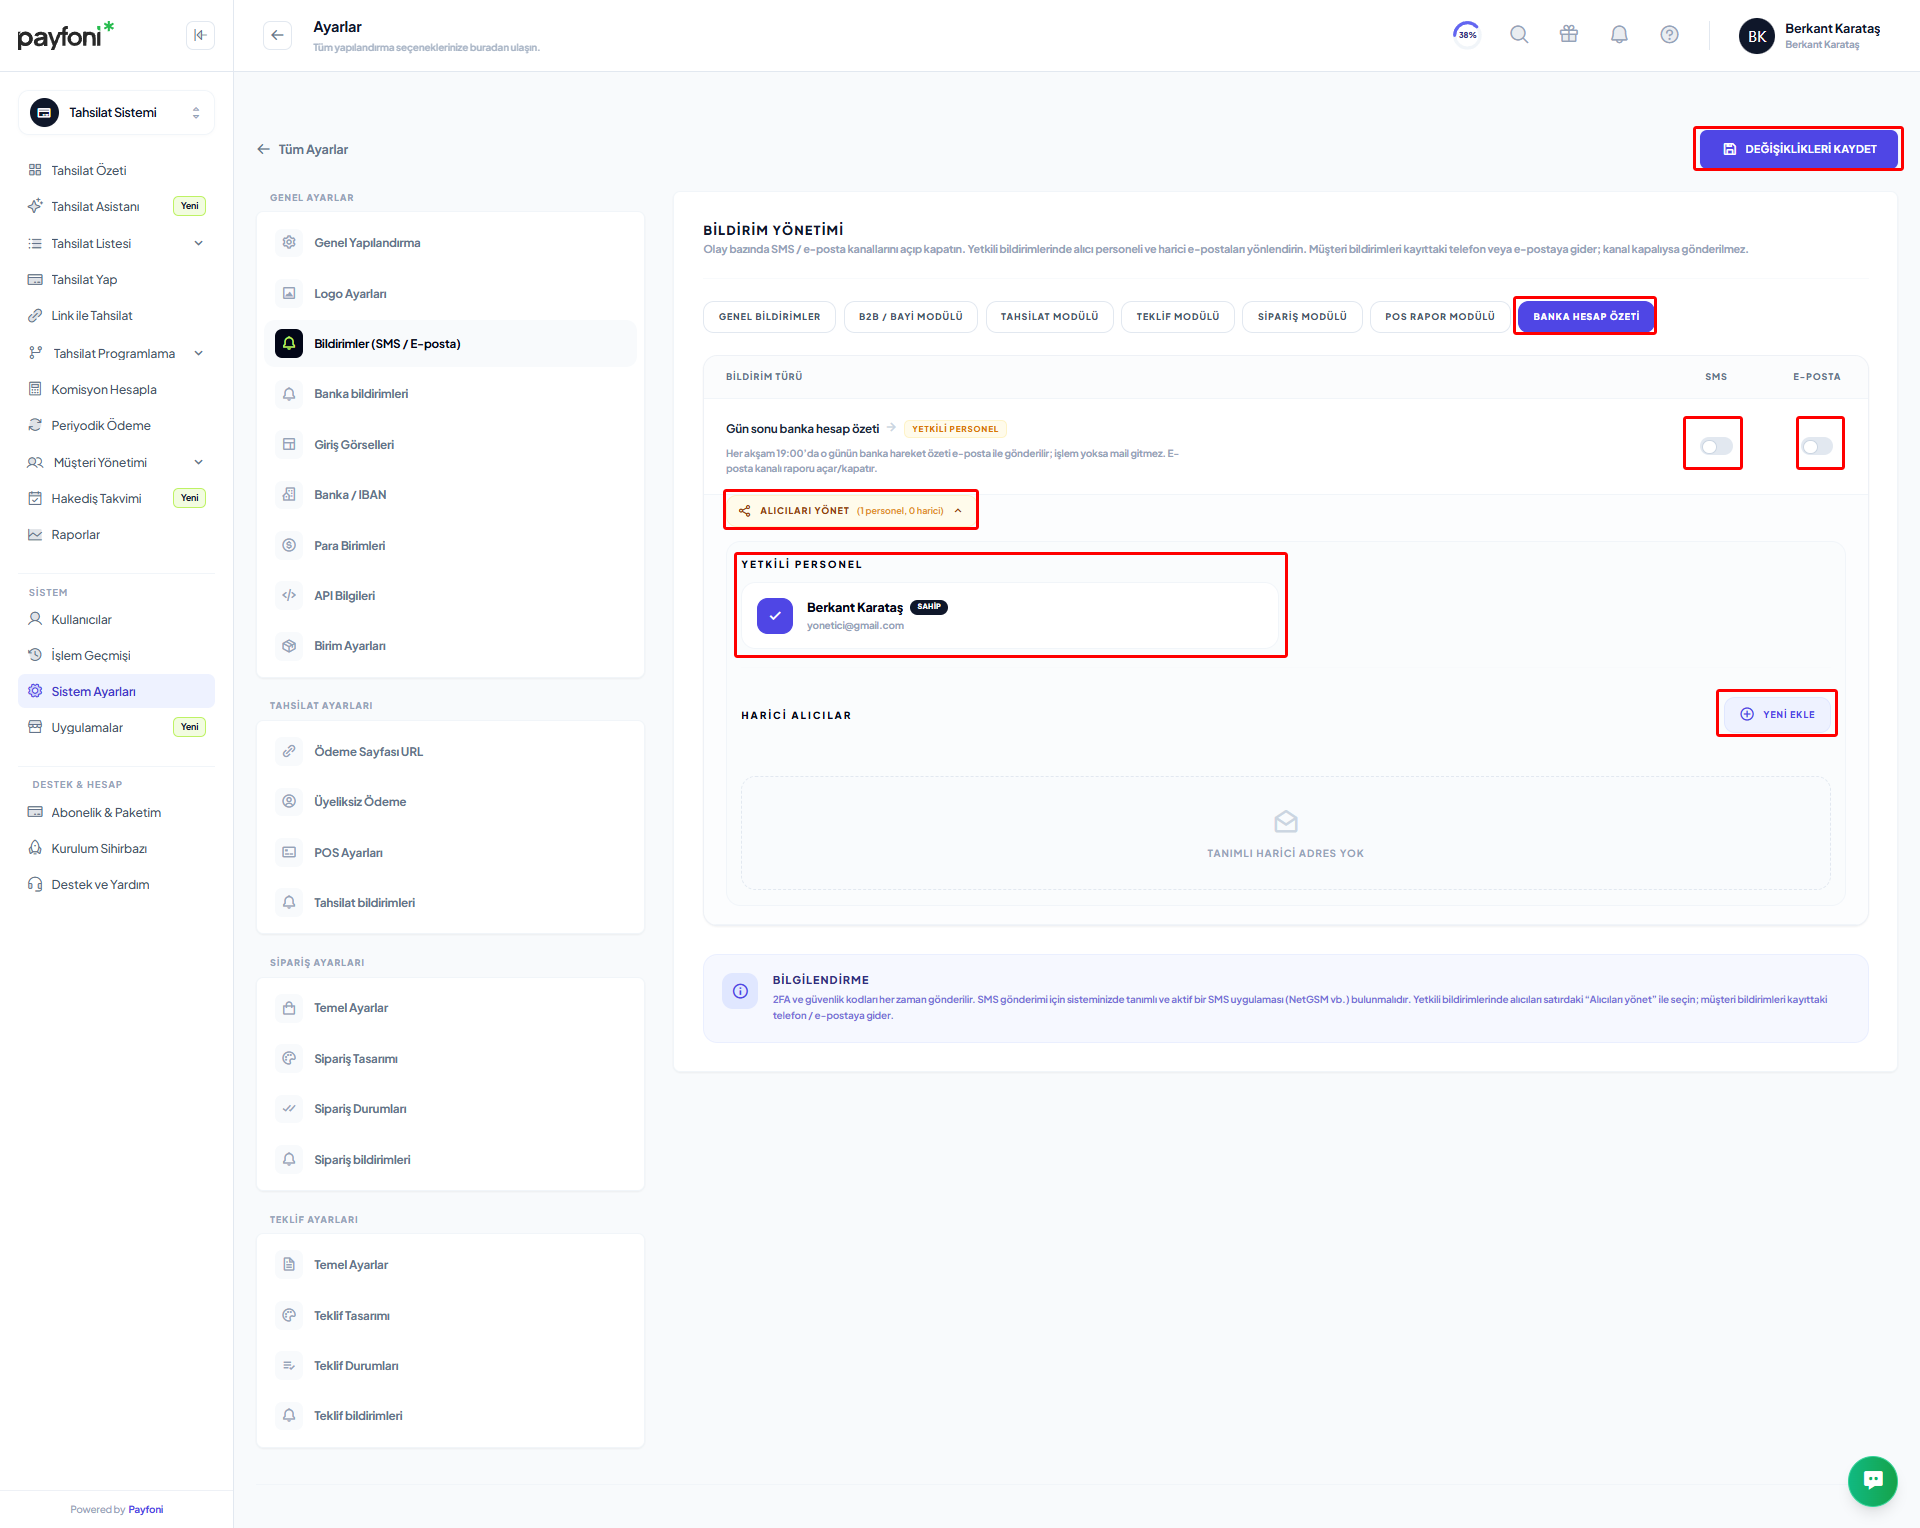Switch to the POS Rapor Modülü tab

(1440, 316)
